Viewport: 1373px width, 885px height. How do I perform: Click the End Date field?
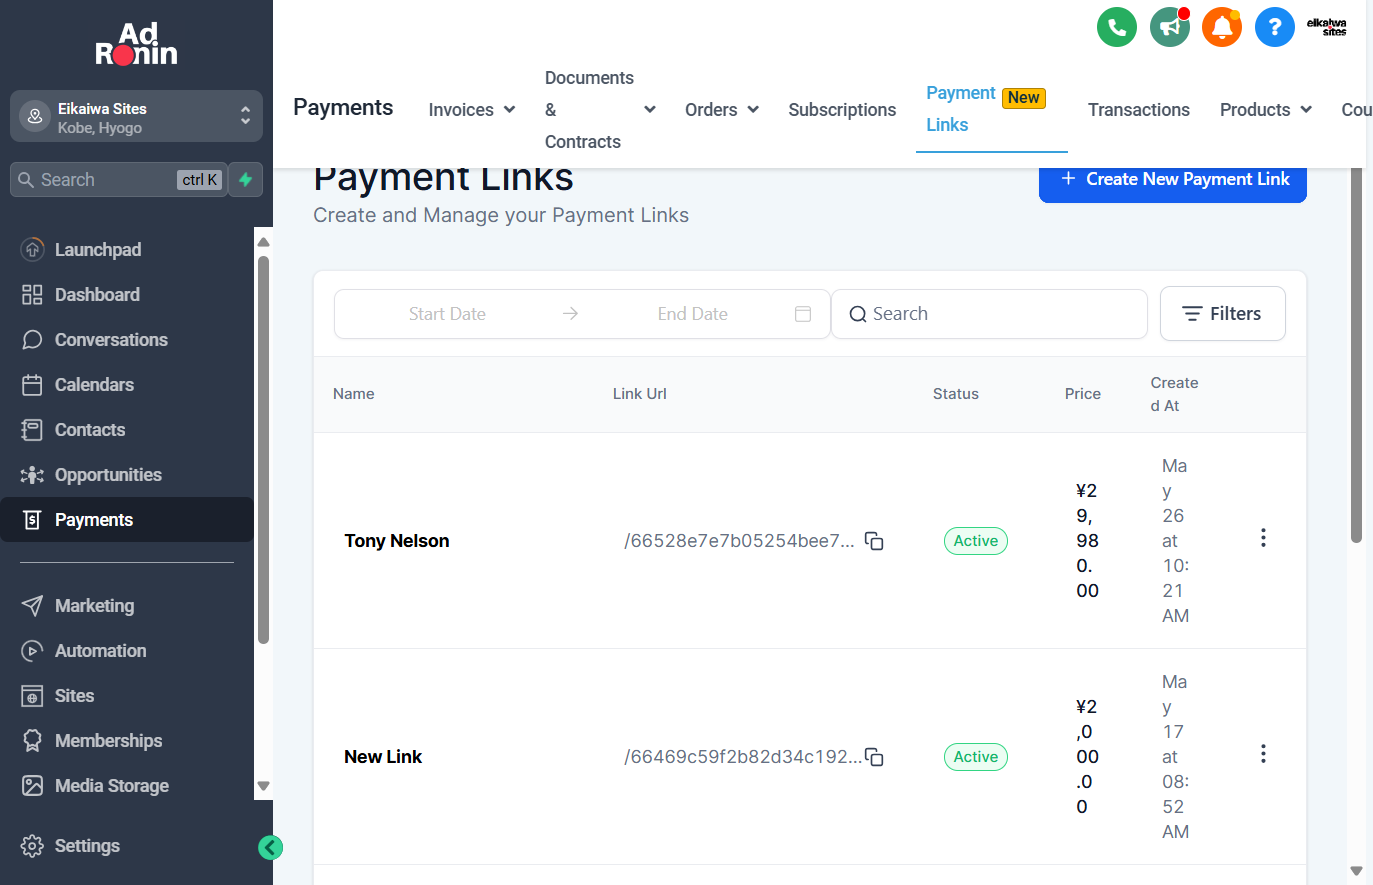(x=692, y=314)
